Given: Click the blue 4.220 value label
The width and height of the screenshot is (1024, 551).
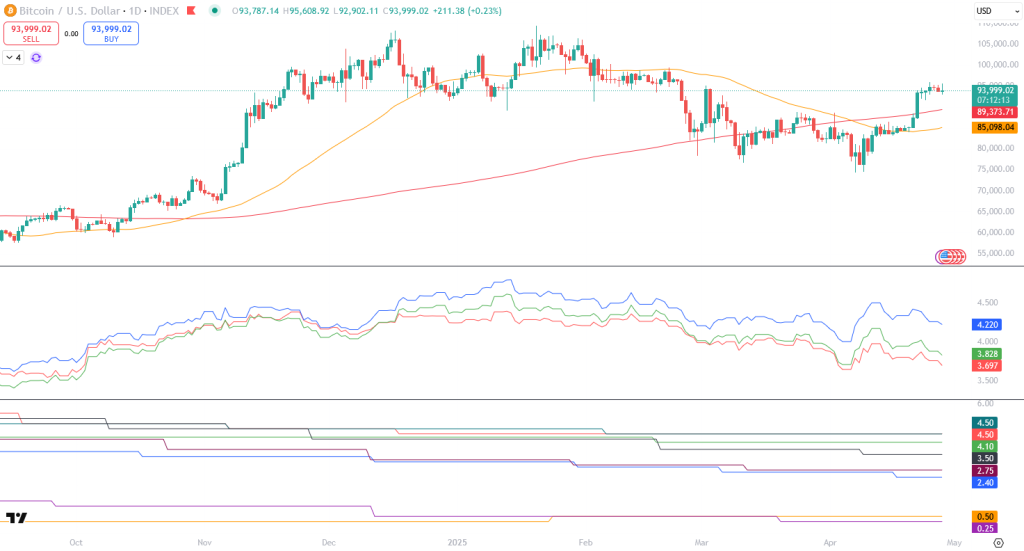Looking at the screenshot, I should pyautogui.click(x=987, y=324).
